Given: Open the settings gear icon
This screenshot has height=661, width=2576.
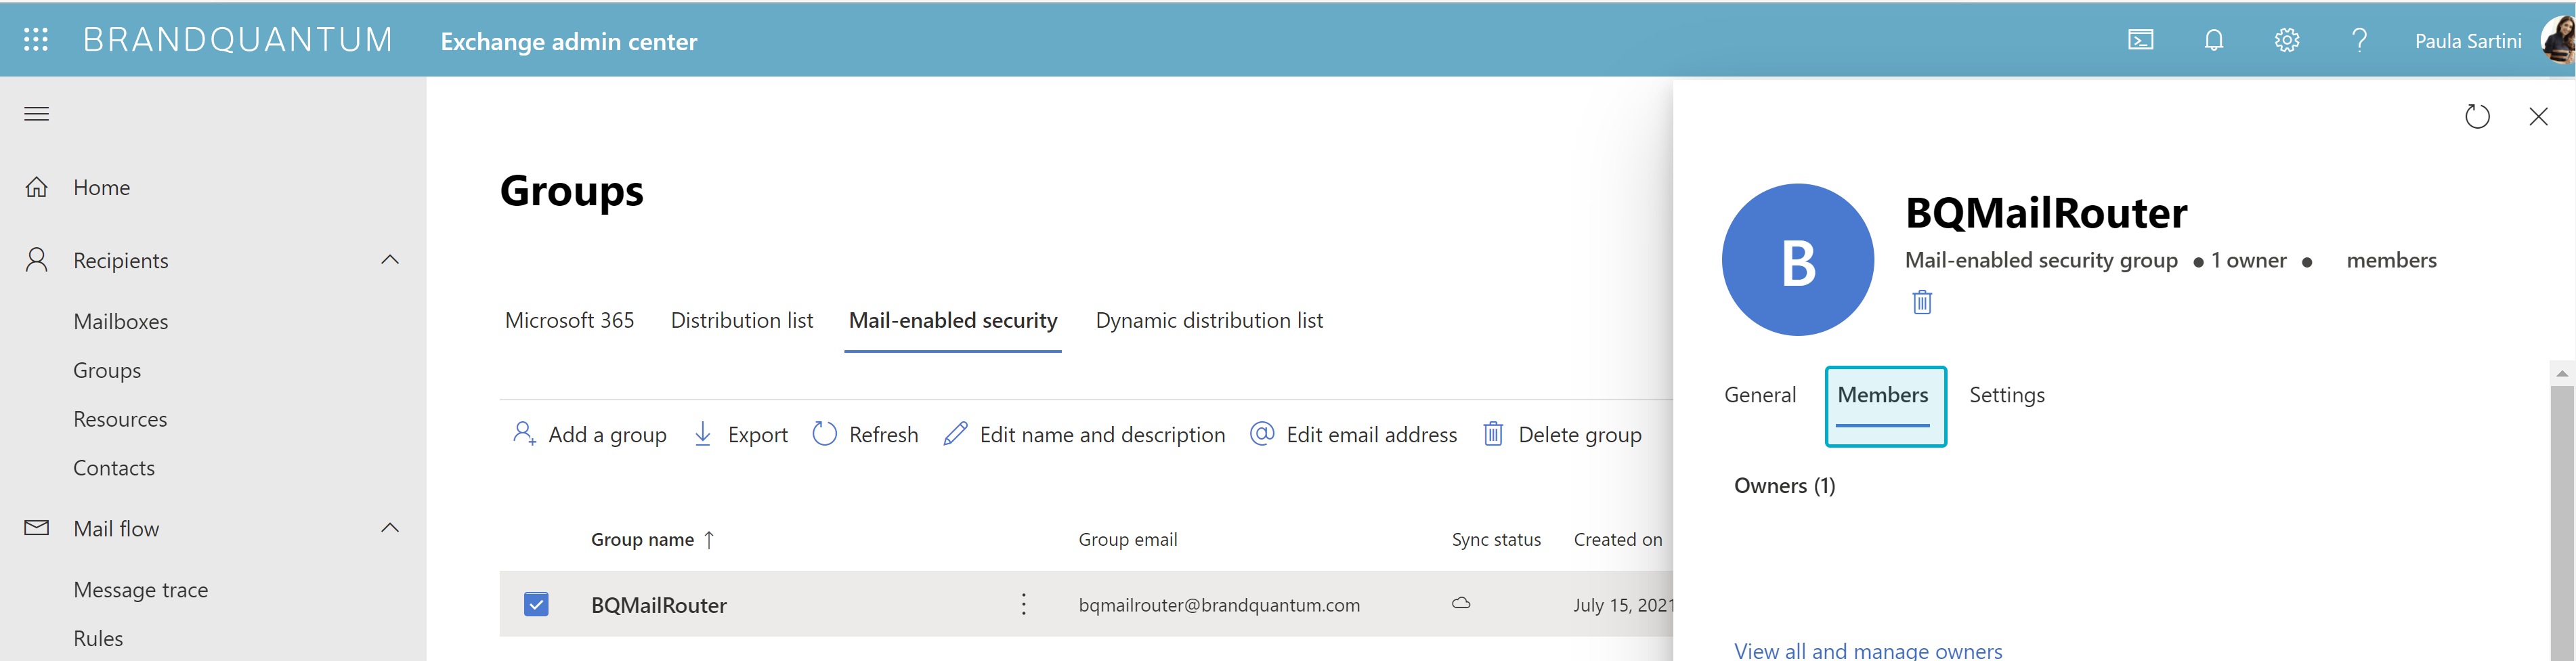Looking at the screenshot, I should [2287, 40].
